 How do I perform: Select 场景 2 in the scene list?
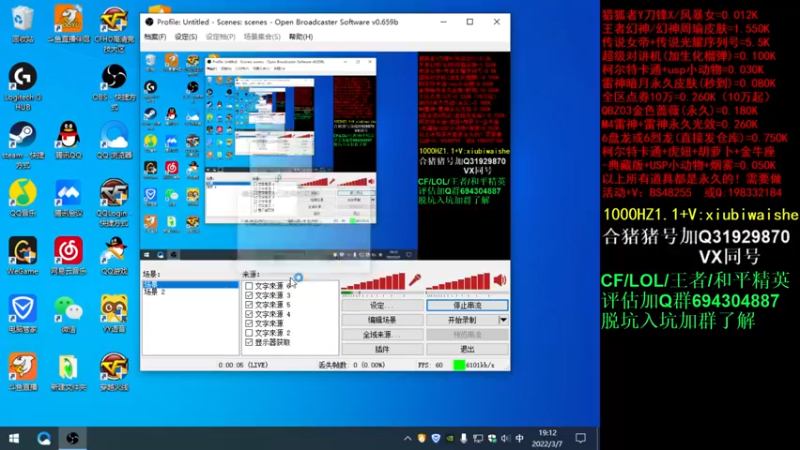tap(190, 292)
